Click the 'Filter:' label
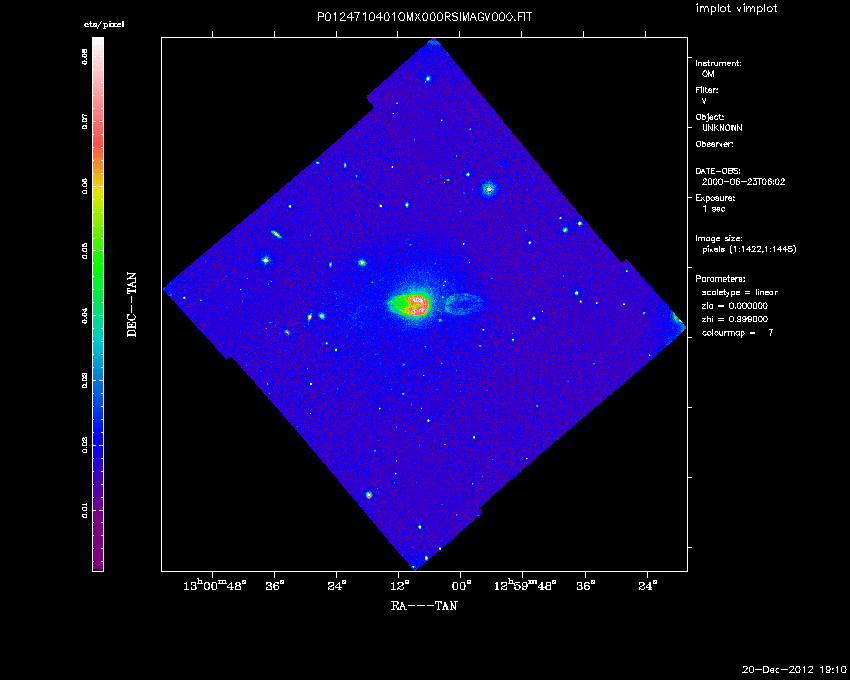The height and width of the screenshot is (680, 850). point(707,90)
